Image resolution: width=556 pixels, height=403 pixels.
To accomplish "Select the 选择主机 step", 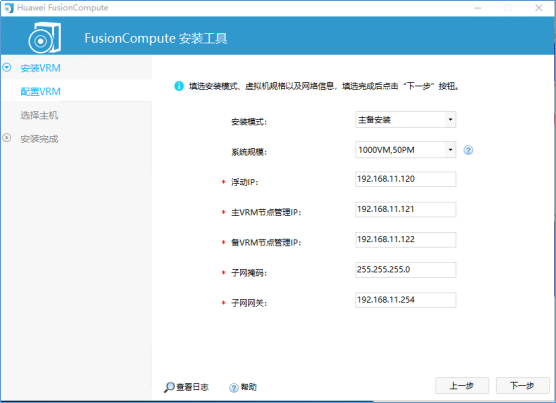I will tap(39, 115).
